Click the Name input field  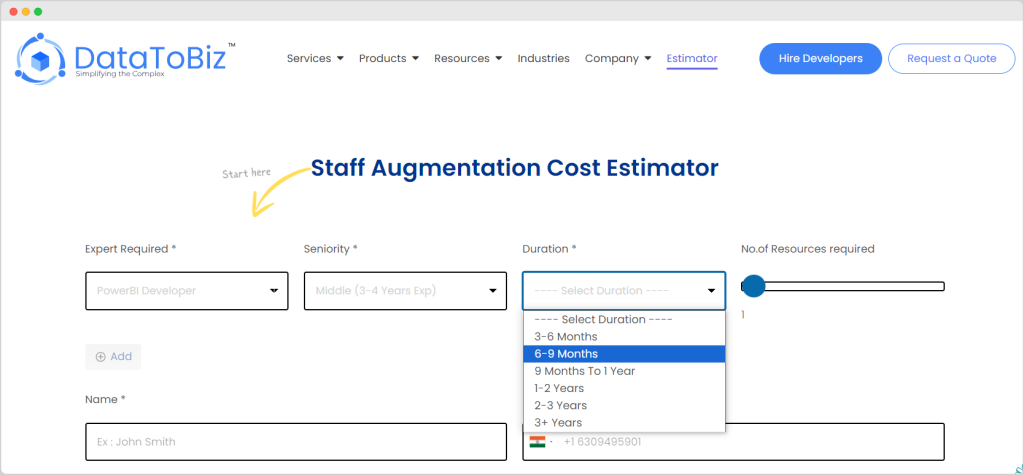click(x=296, y=442)
